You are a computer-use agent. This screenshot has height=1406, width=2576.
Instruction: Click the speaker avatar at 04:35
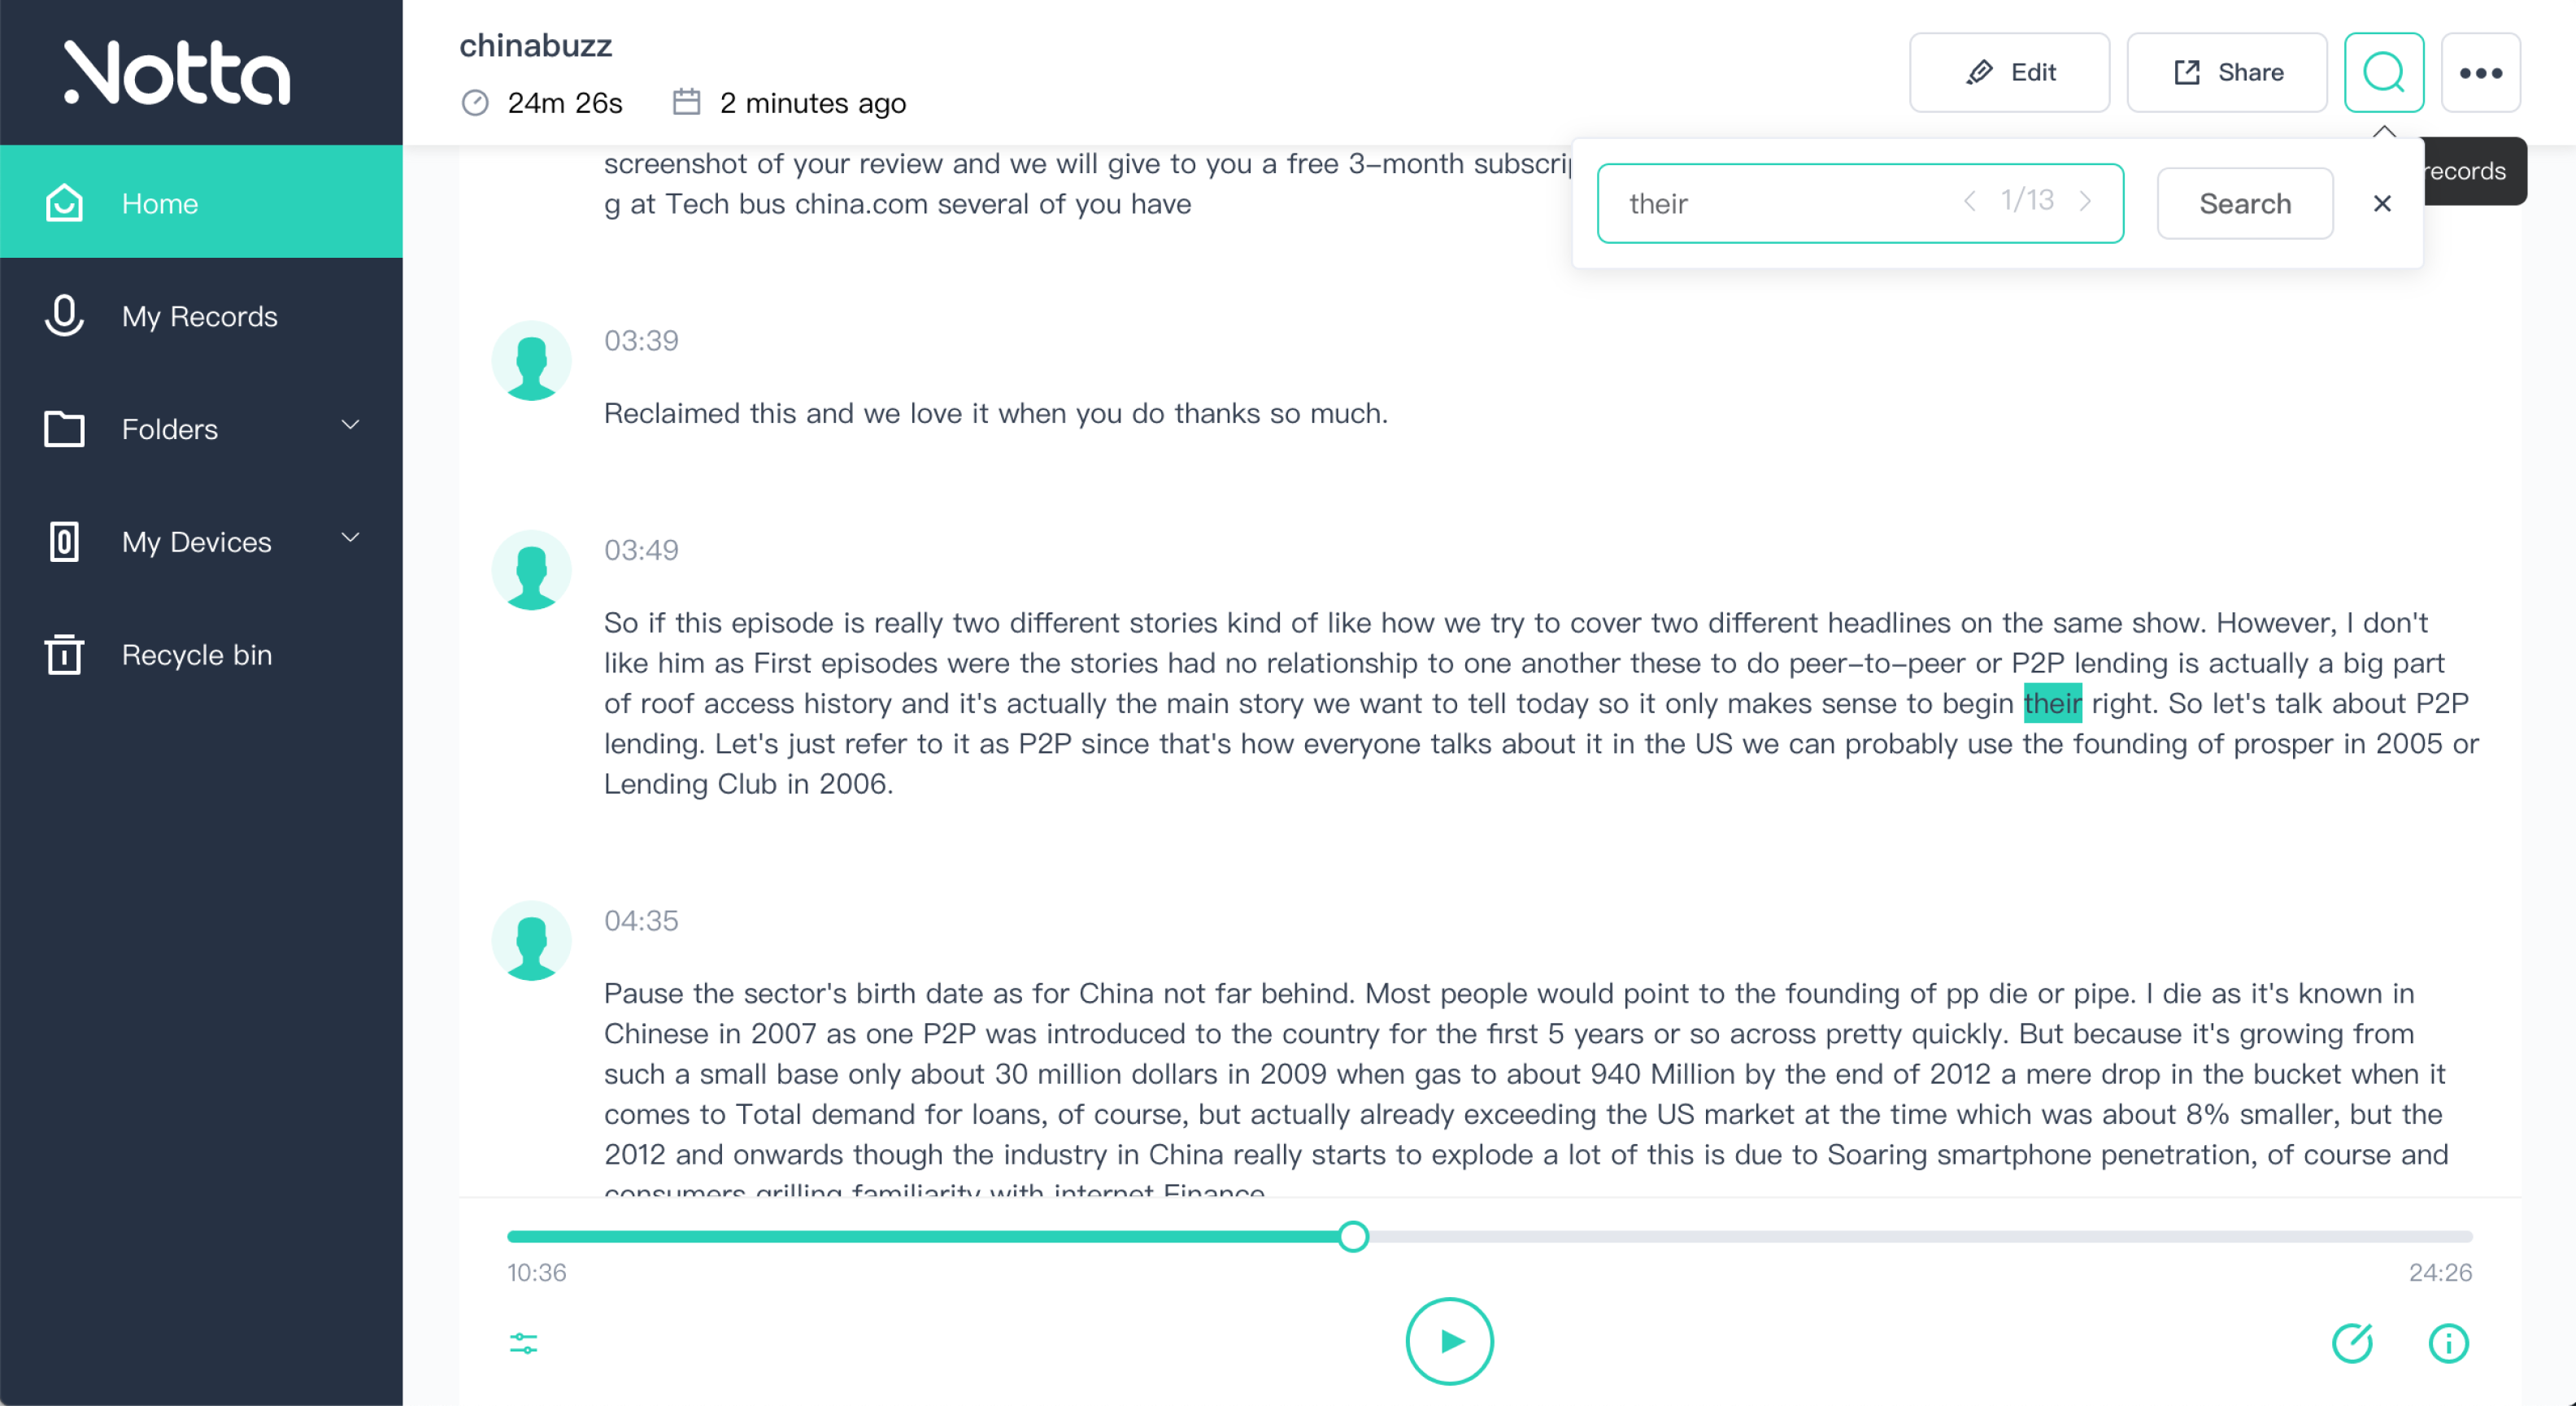point(531,941)
